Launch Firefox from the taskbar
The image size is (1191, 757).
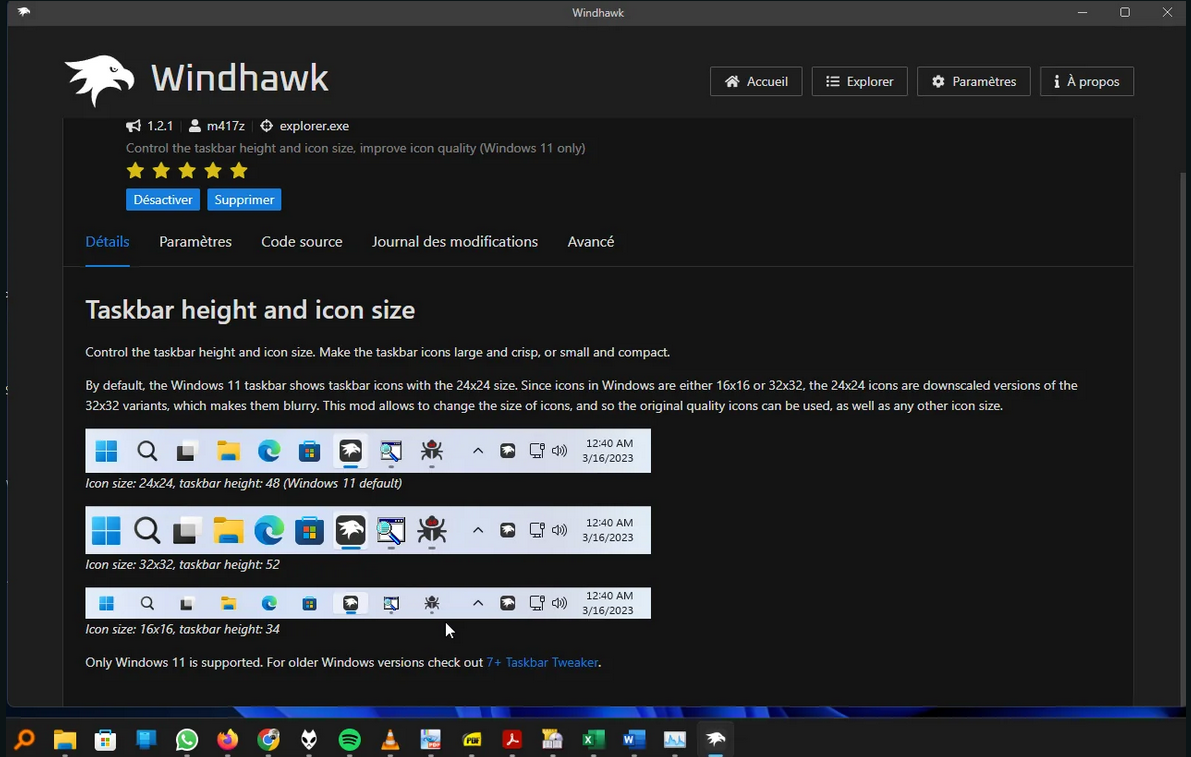(x=227, y=739)
